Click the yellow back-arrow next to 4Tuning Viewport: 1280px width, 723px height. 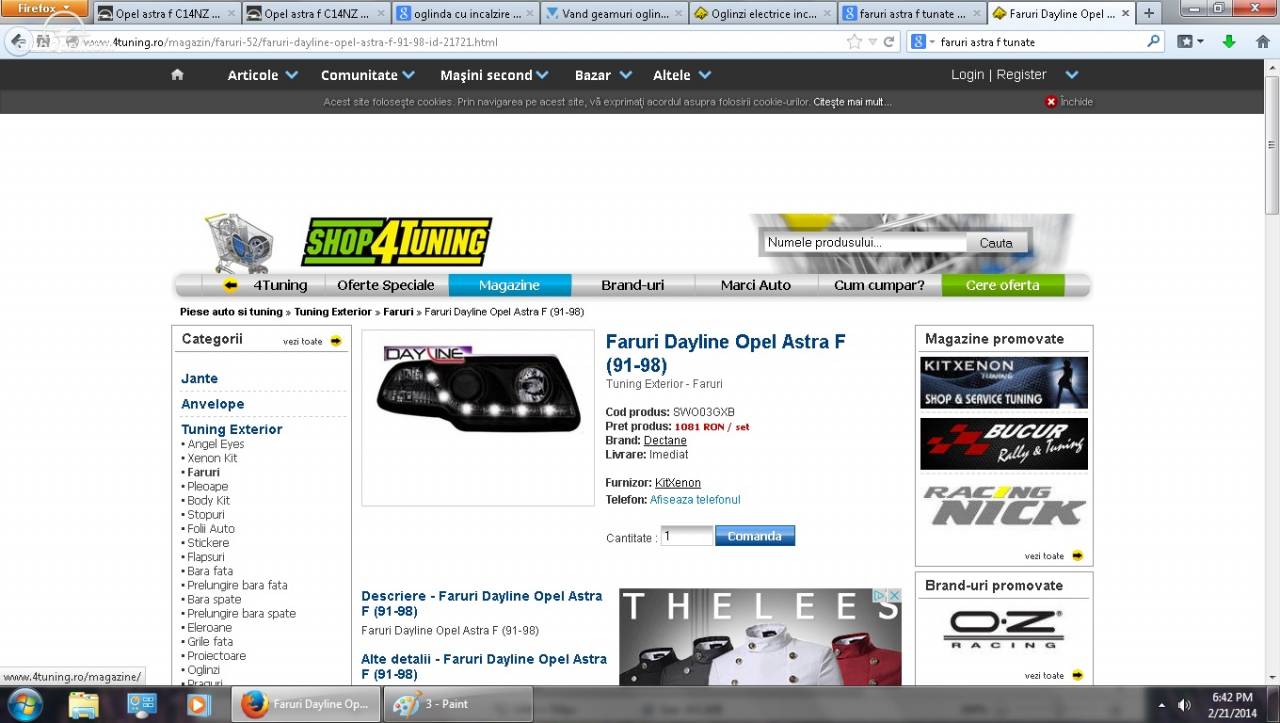click(x=231, y=285)
